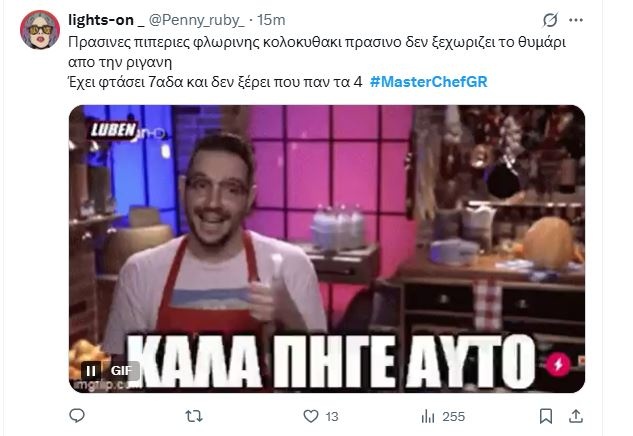View tweet analytics bar chart icon

[x=428, y=416]
